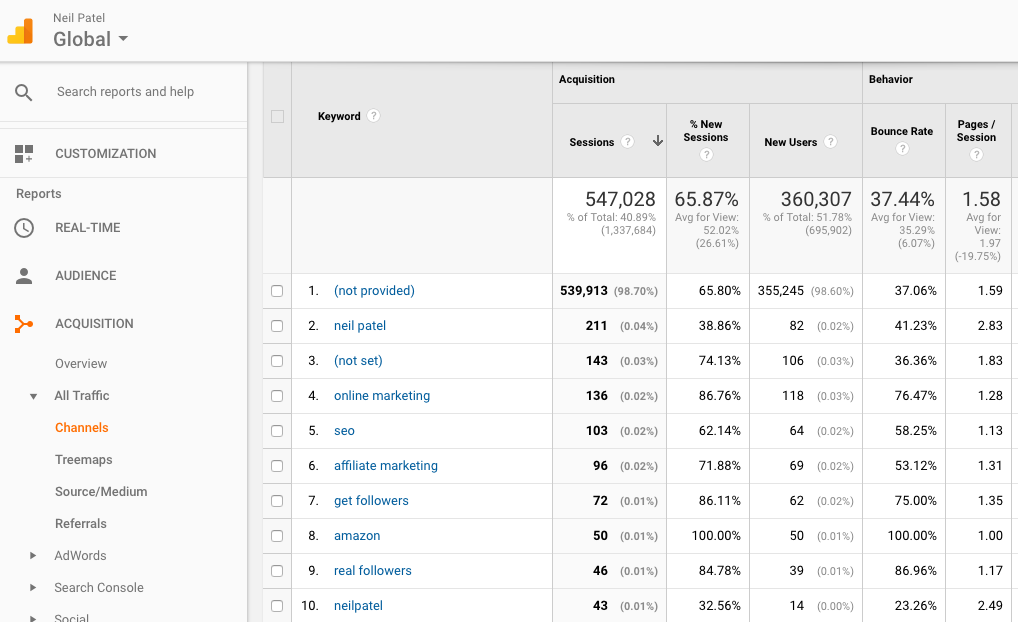The width and height of the screenshot is (1018, 622).
Task: Select the Audience person icon
Action: tap(23, 275)
